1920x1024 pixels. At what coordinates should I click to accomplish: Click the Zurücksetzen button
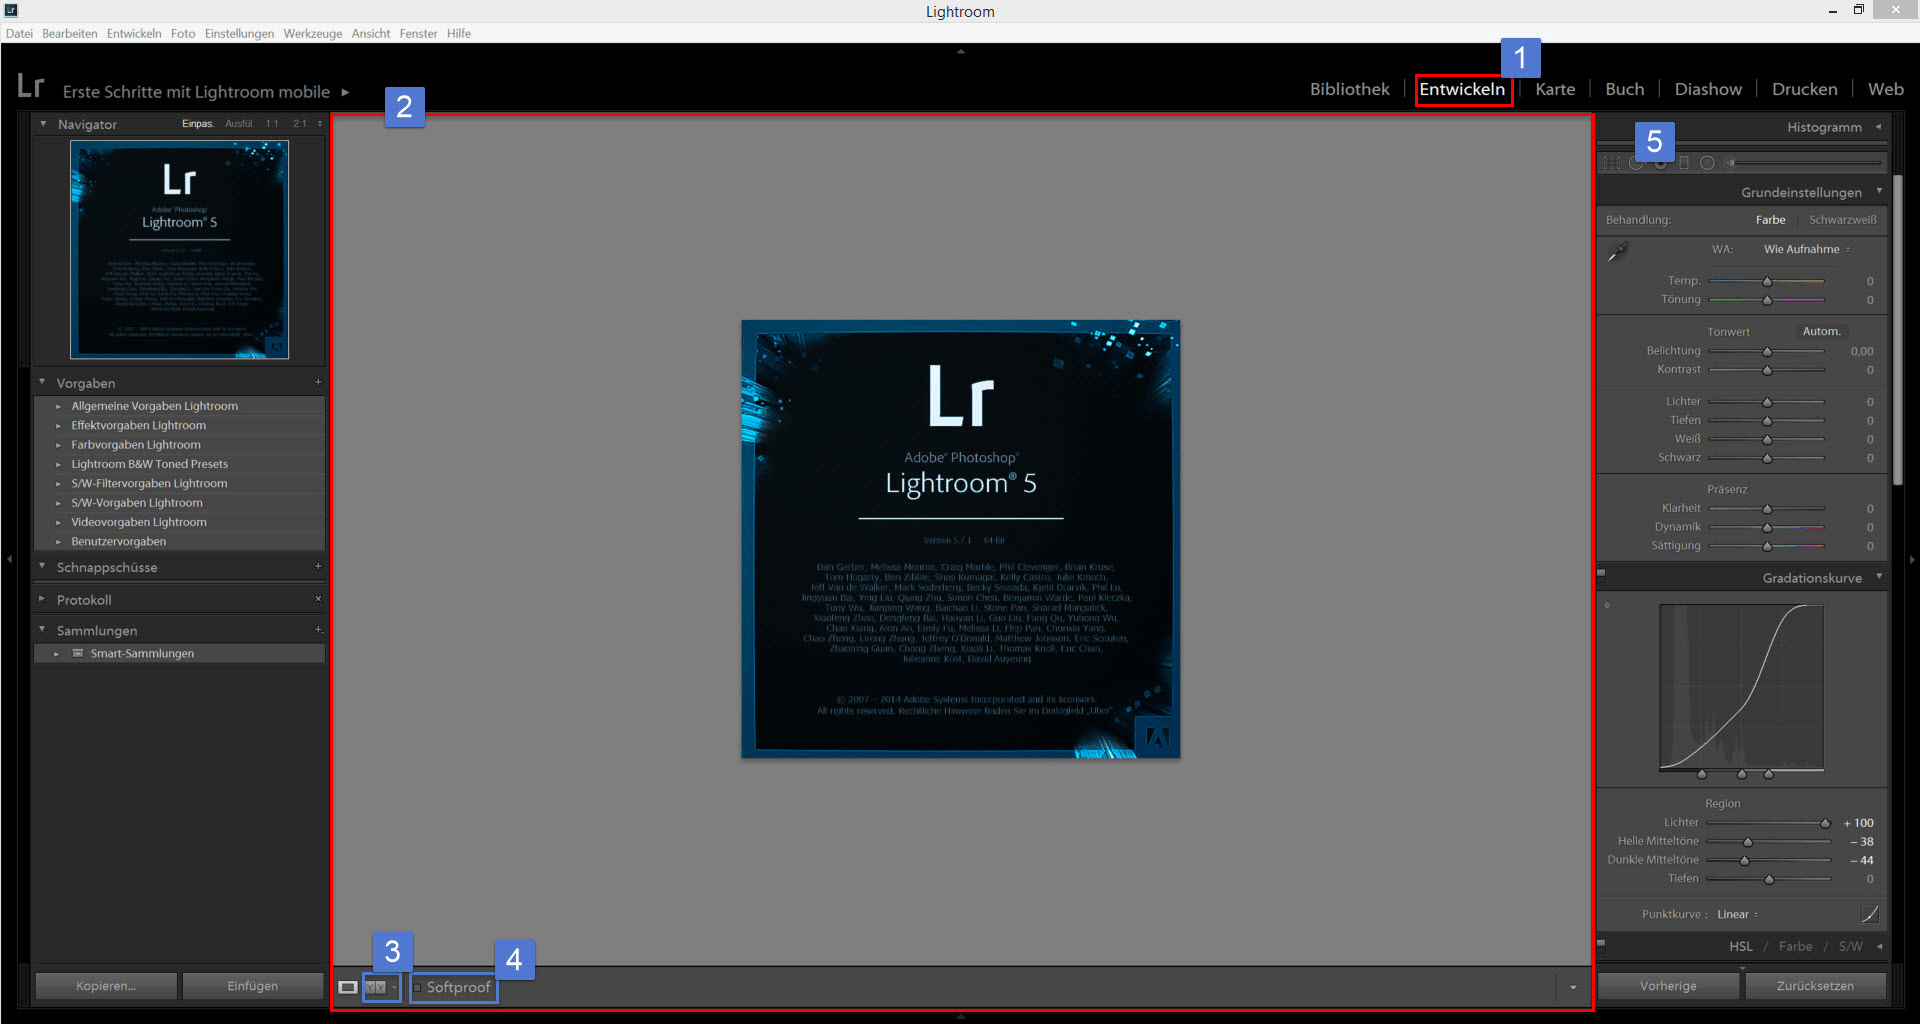pyautogui.click(x=1815, y=986)
